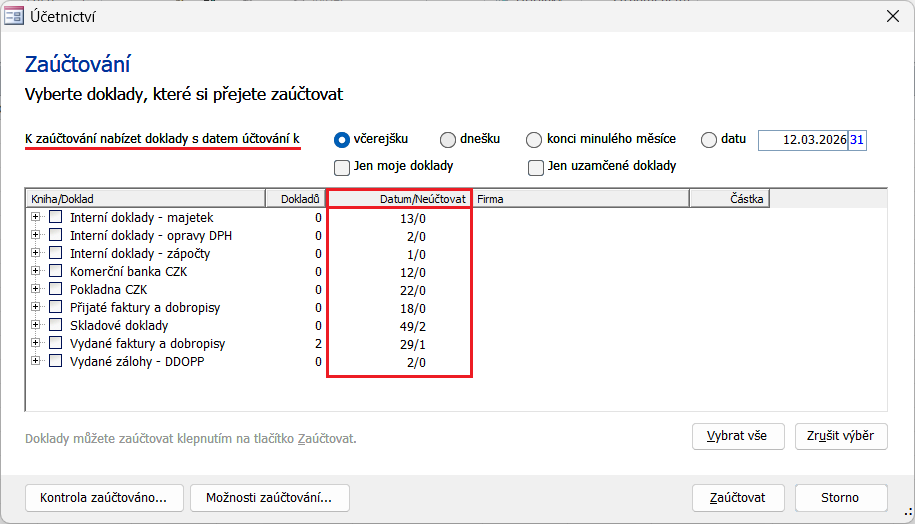The height and width of the screenshot is (524, 915).
Task: Expand the 'Interní doklady - zápočty' node
Action: tap(36, 253)
